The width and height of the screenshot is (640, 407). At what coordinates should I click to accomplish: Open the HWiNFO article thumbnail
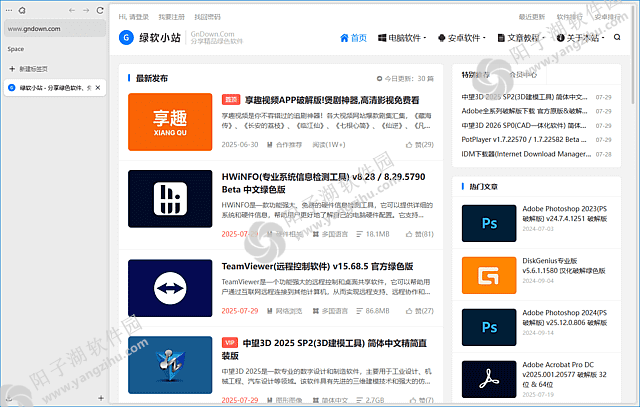pos(170,199)
